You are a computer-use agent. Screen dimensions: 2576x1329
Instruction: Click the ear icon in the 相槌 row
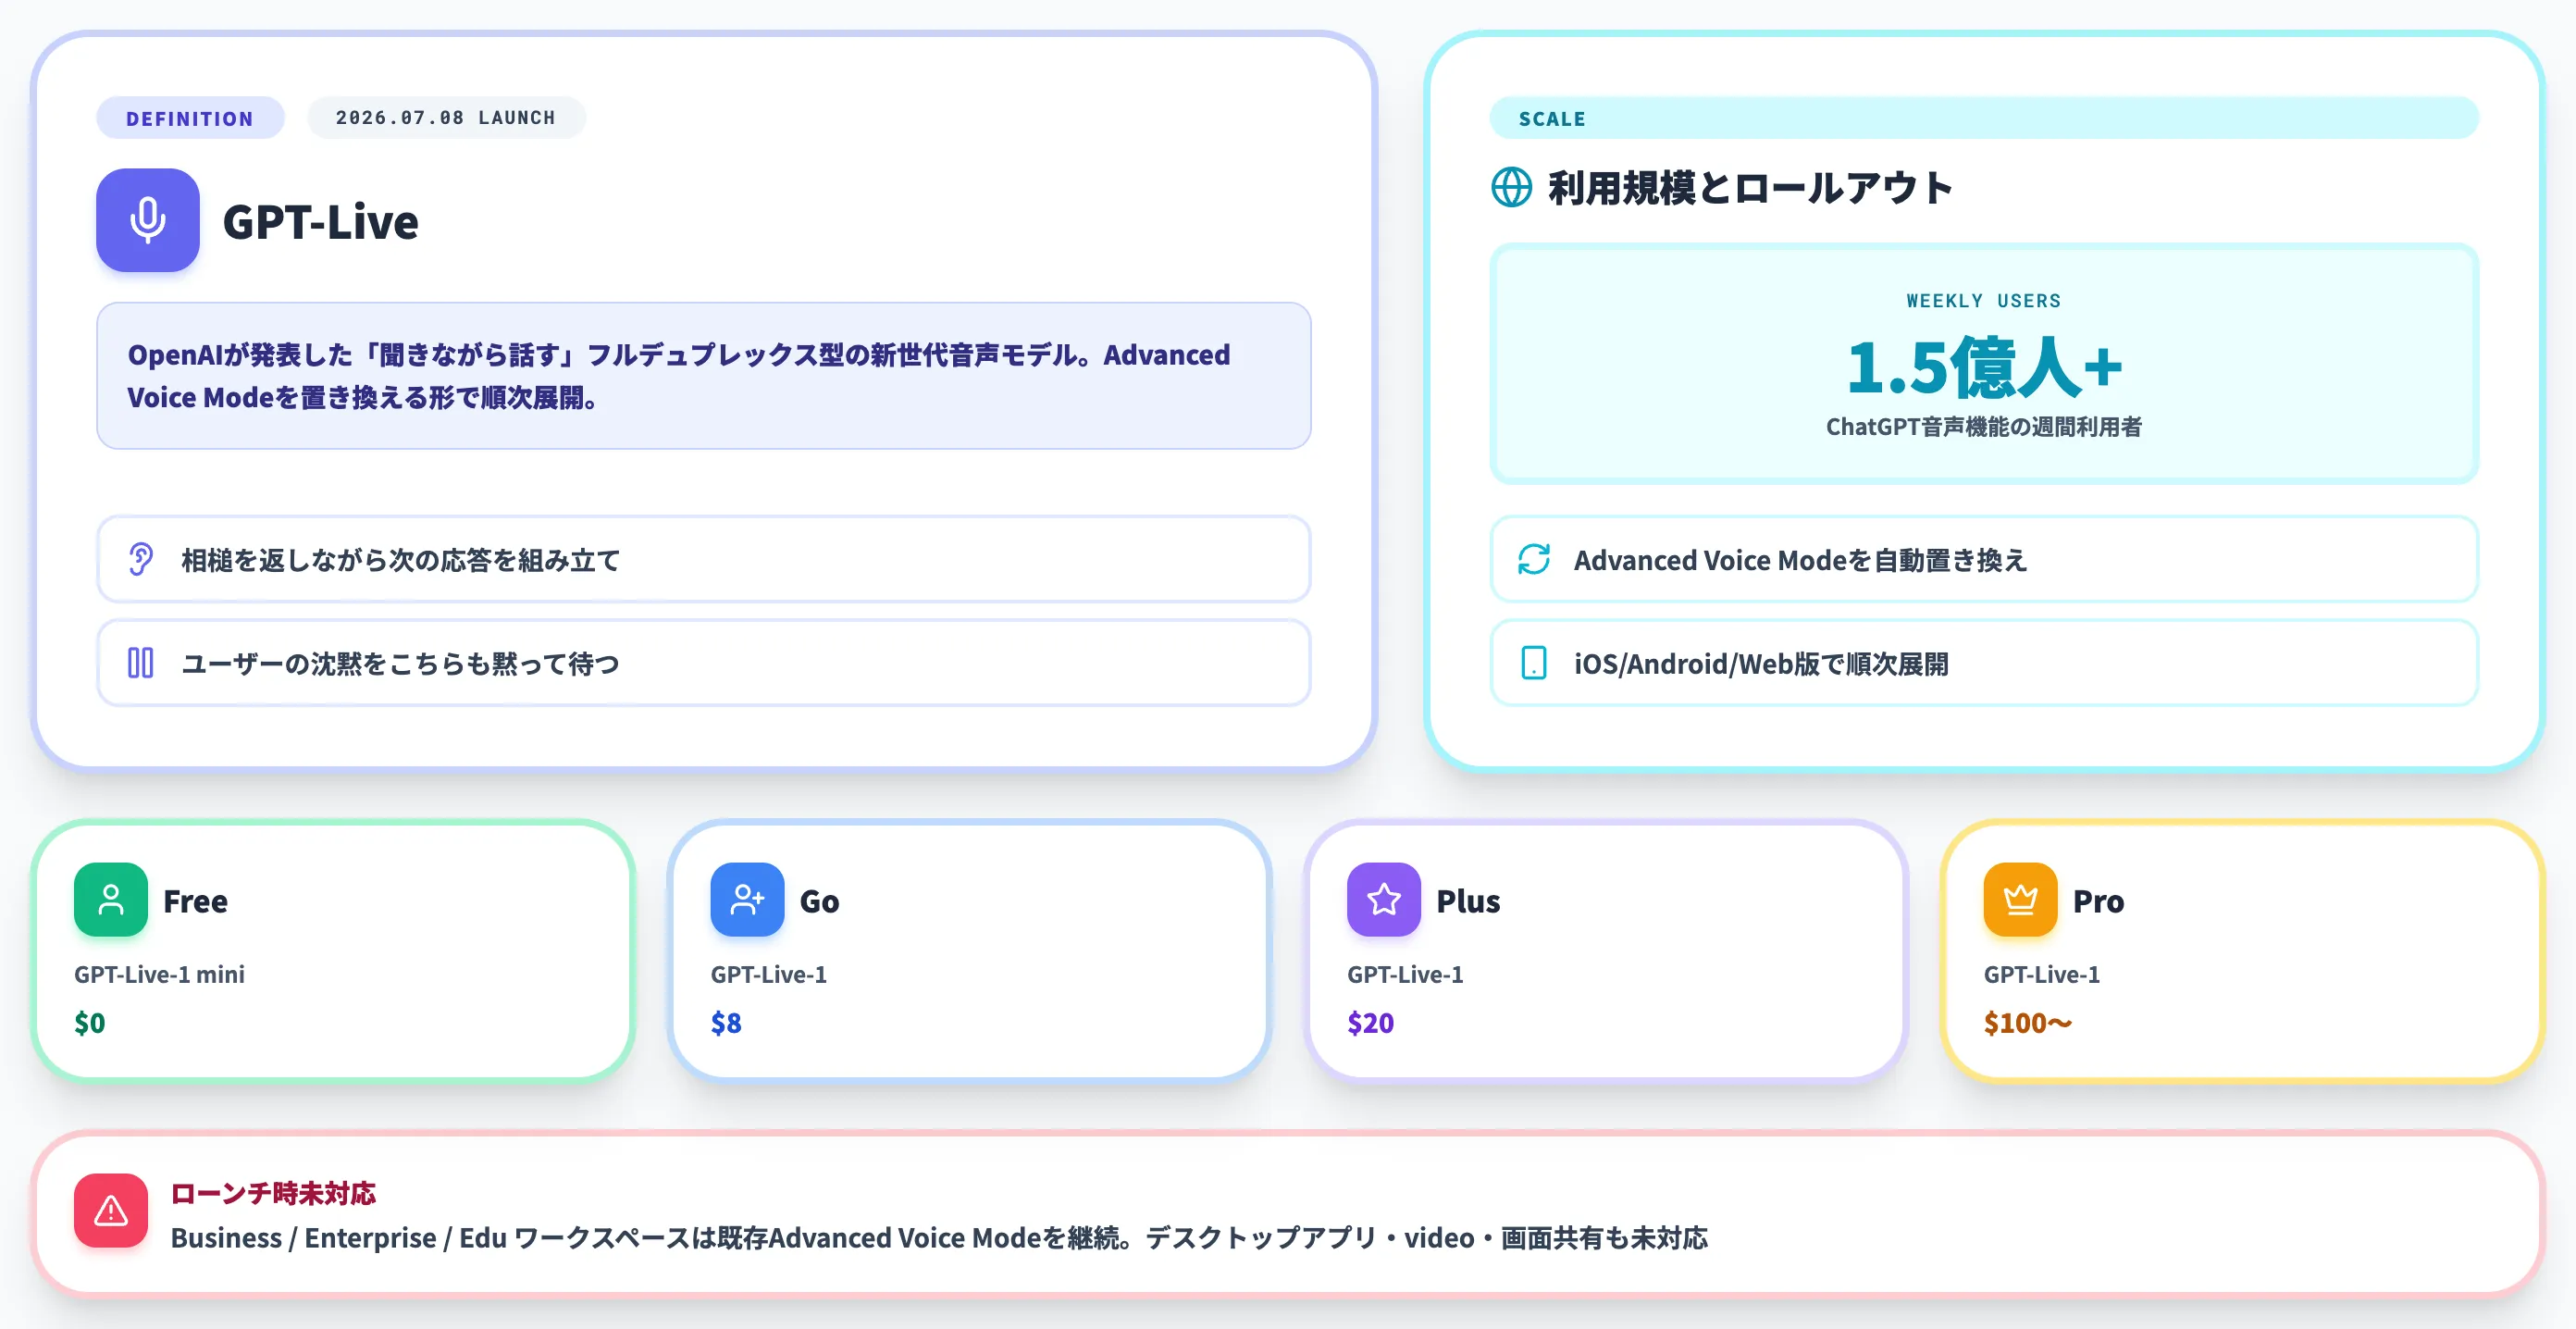[x=141, y=559]
